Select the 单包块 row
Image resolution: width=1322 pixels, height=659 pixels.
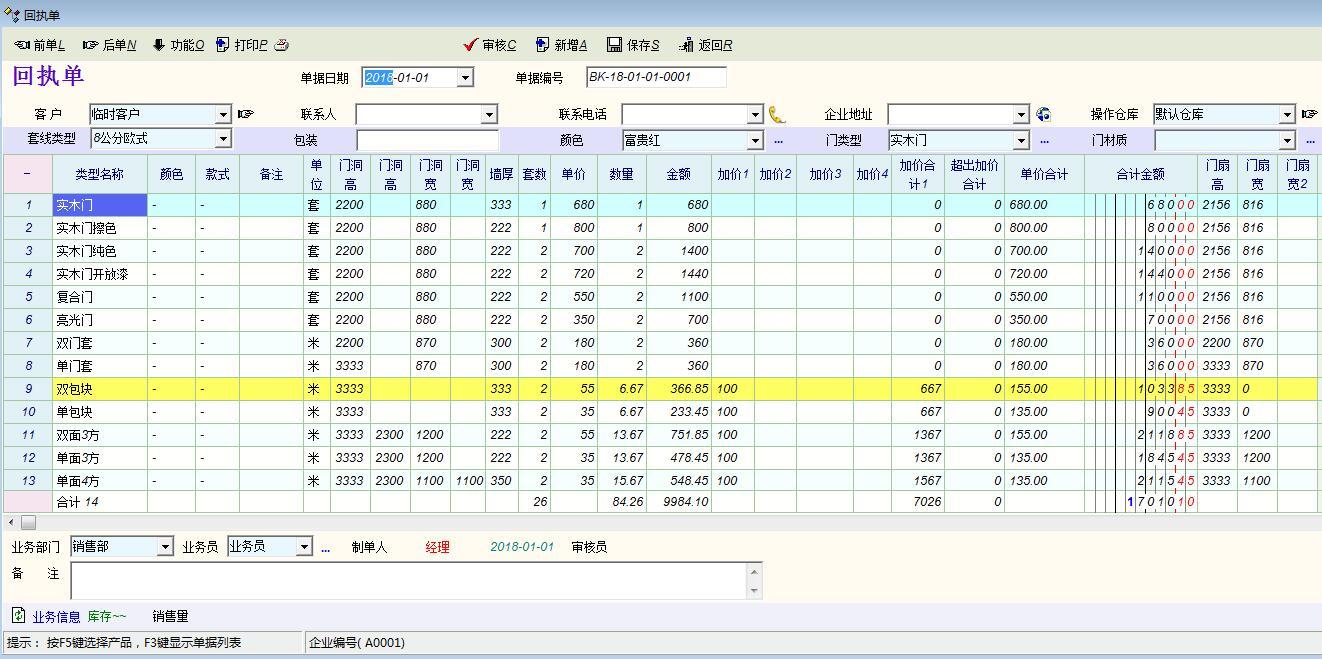tap(660, 412)
